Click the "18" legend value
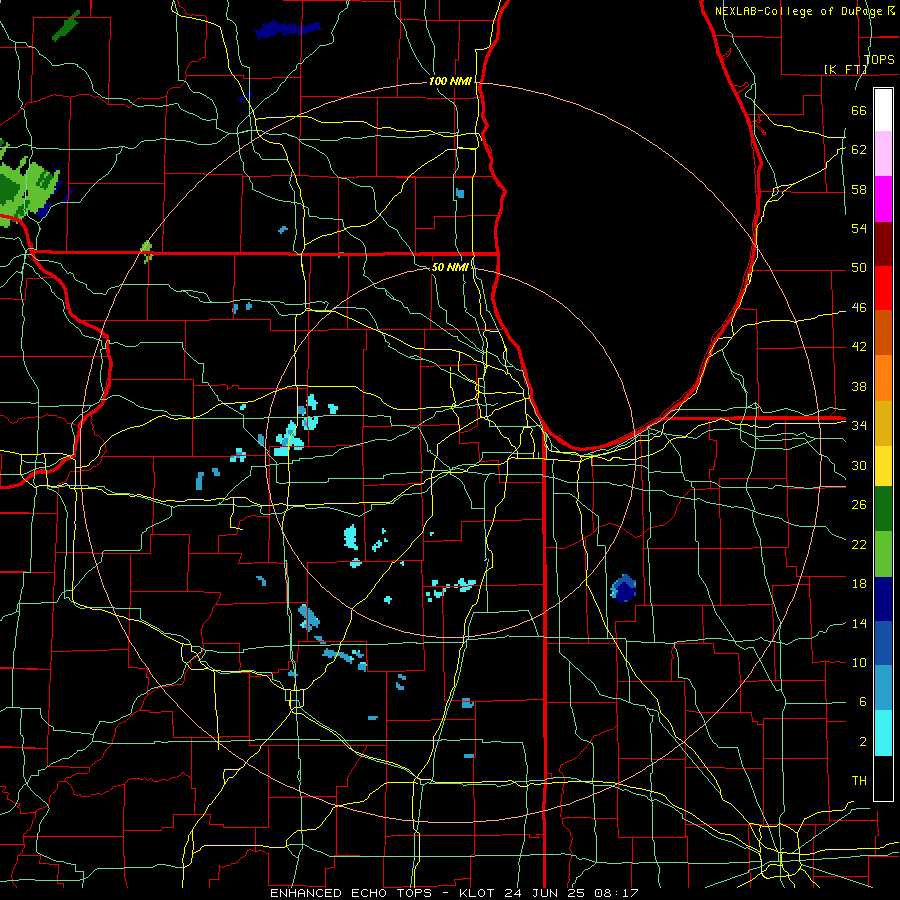 859,584
